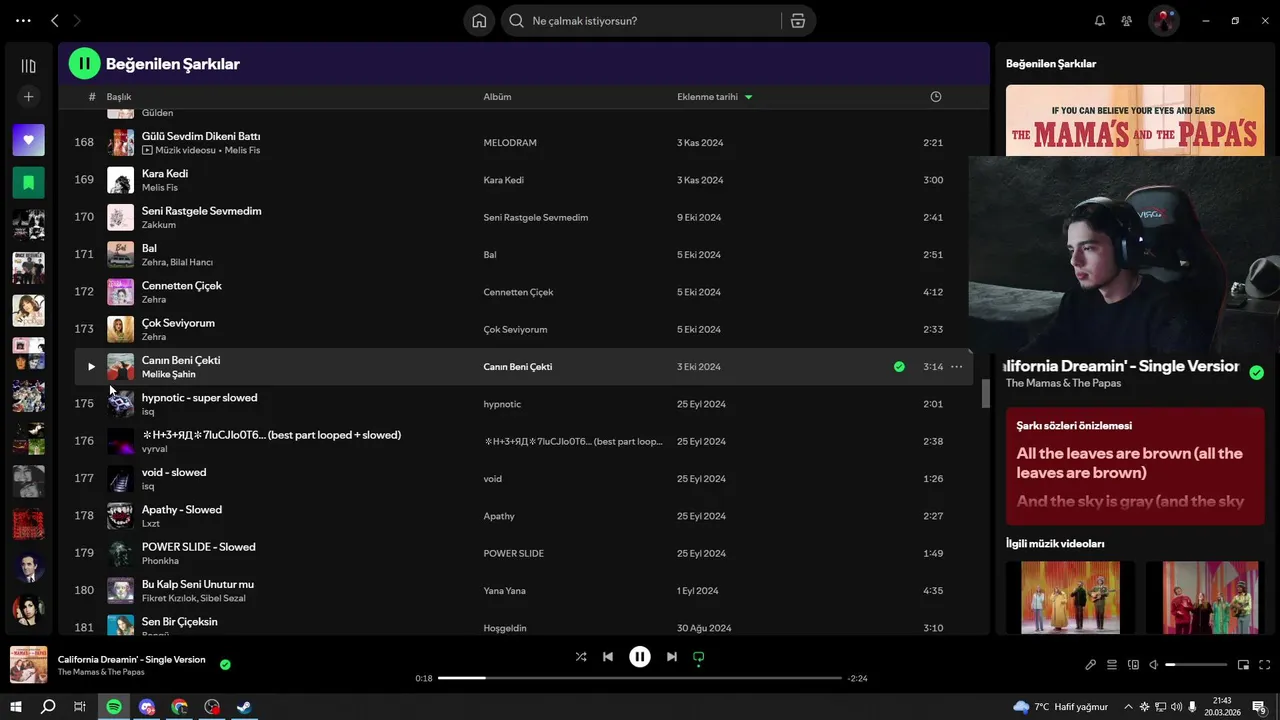Skip to previous track
The width and height of the screenshot is (1280, 720).
(608, 657)
